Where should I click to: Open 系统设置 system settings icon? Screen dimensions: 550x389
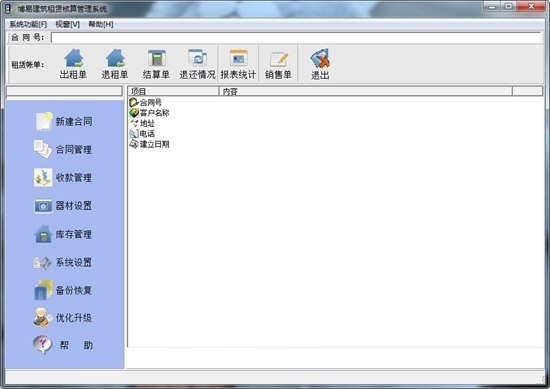pos(43,262)
